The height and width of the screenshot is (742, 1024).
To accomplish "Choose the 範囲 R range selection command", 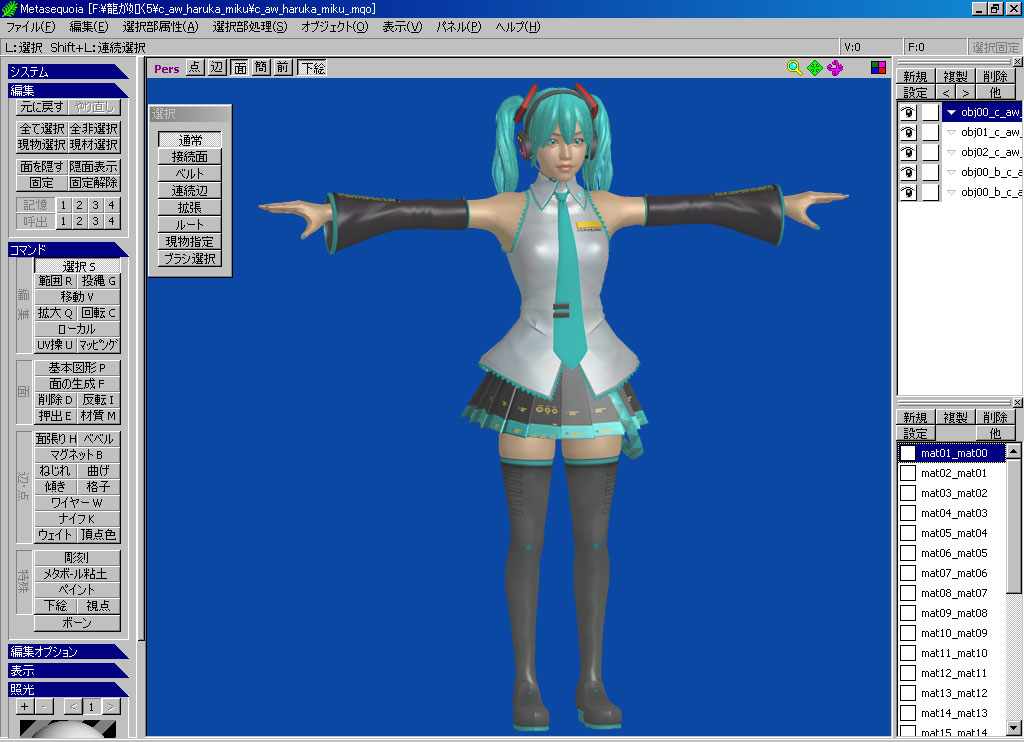I will 56,281.
